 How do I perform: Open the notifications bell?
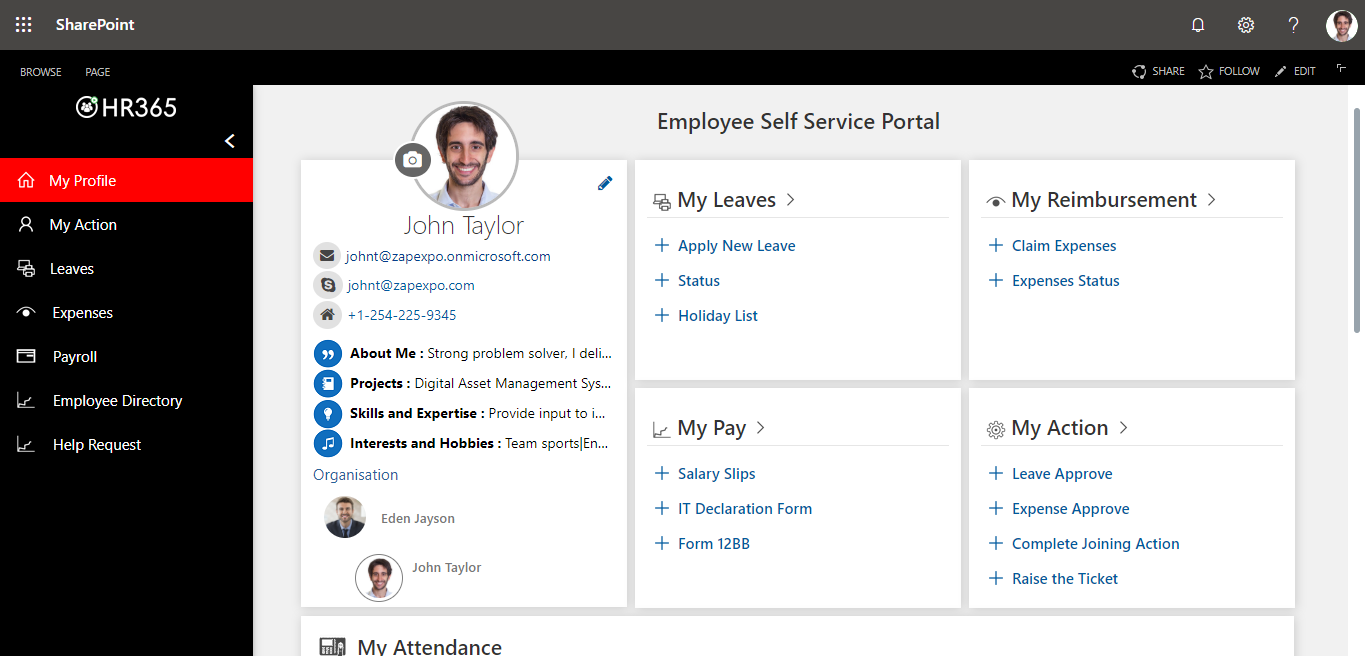click(x=1197, y=25)
